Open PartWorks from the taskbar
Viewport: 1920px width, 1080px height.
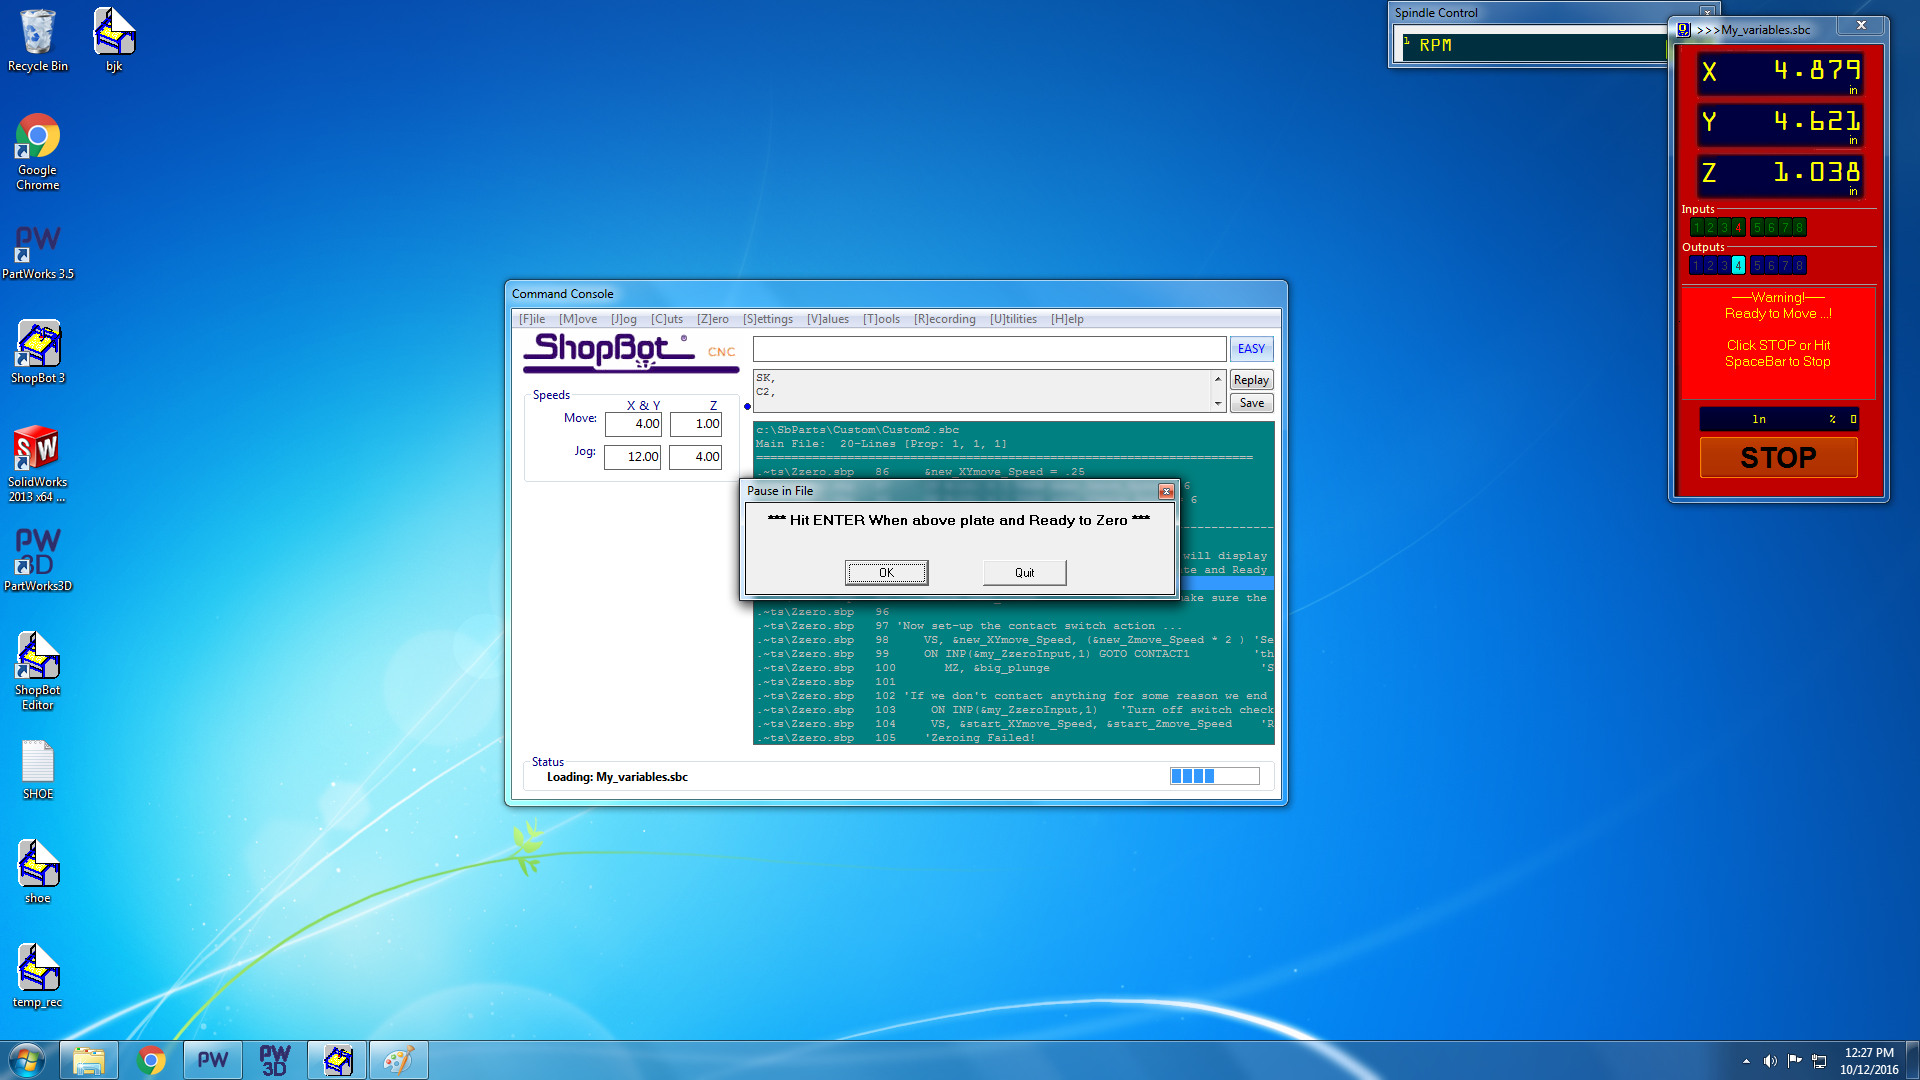coord(213,1060)
